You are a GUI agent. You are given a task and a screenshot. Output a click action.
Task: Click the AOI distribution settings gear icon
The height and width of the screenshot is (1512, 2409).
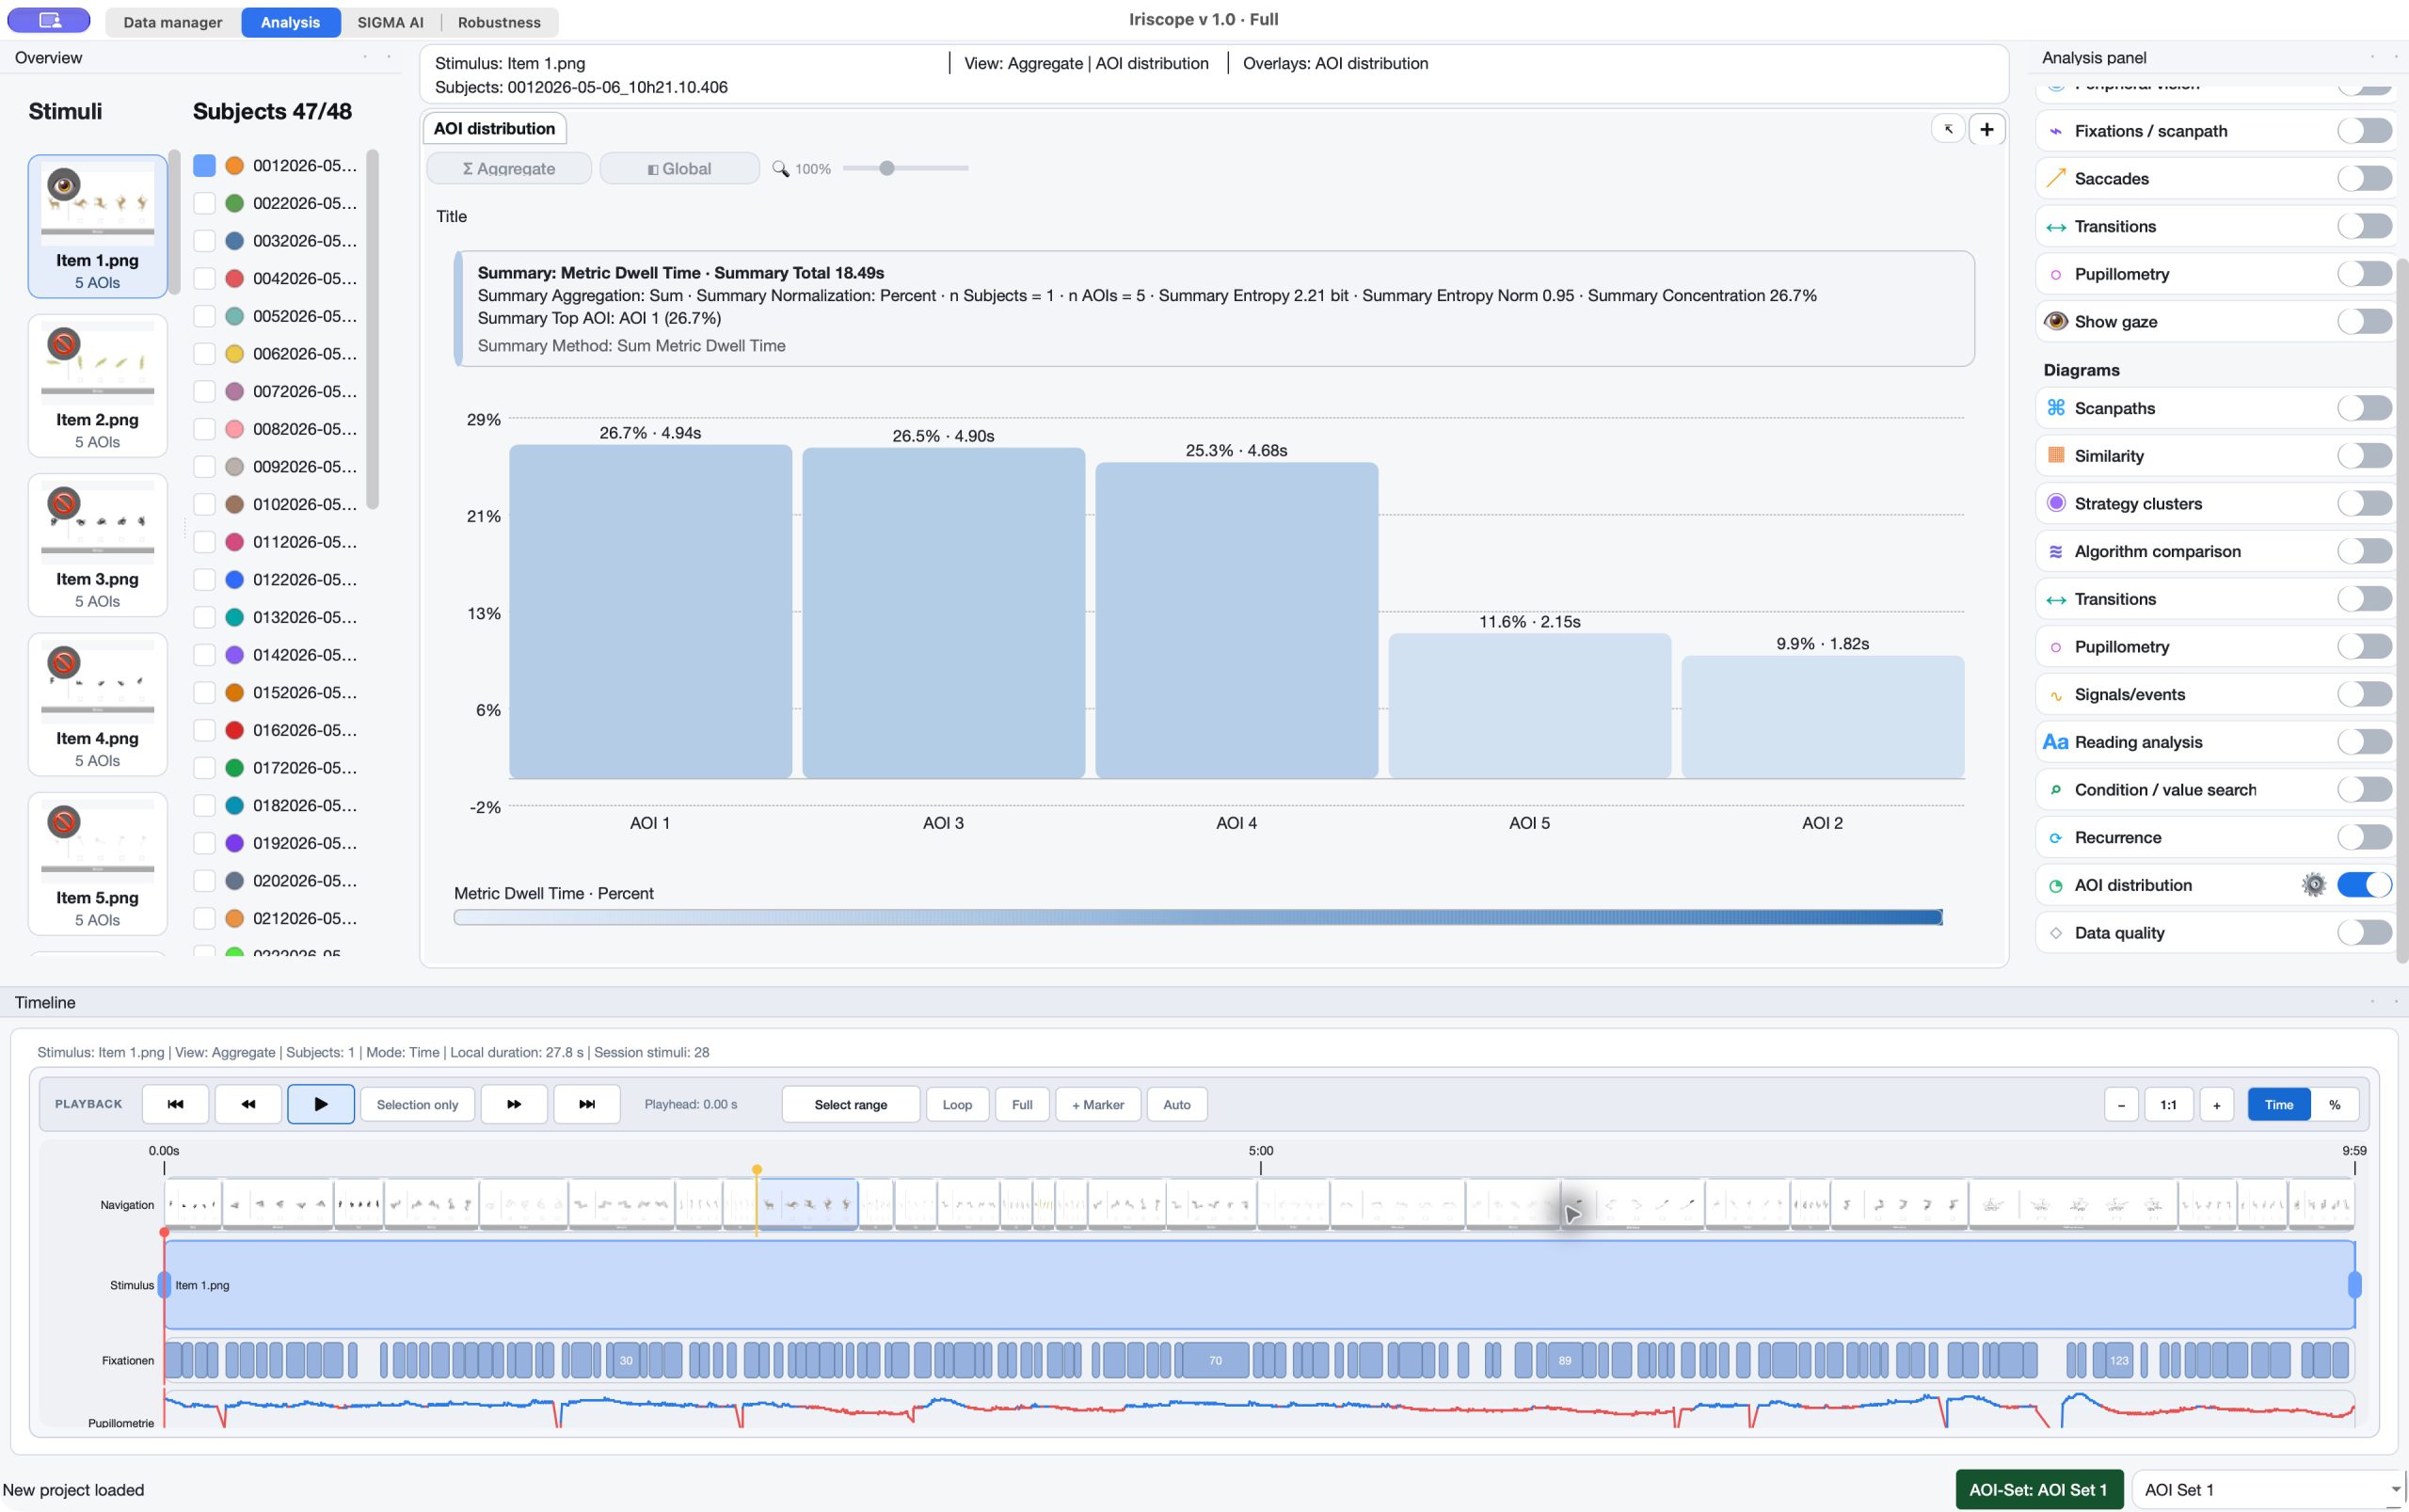2313,885
